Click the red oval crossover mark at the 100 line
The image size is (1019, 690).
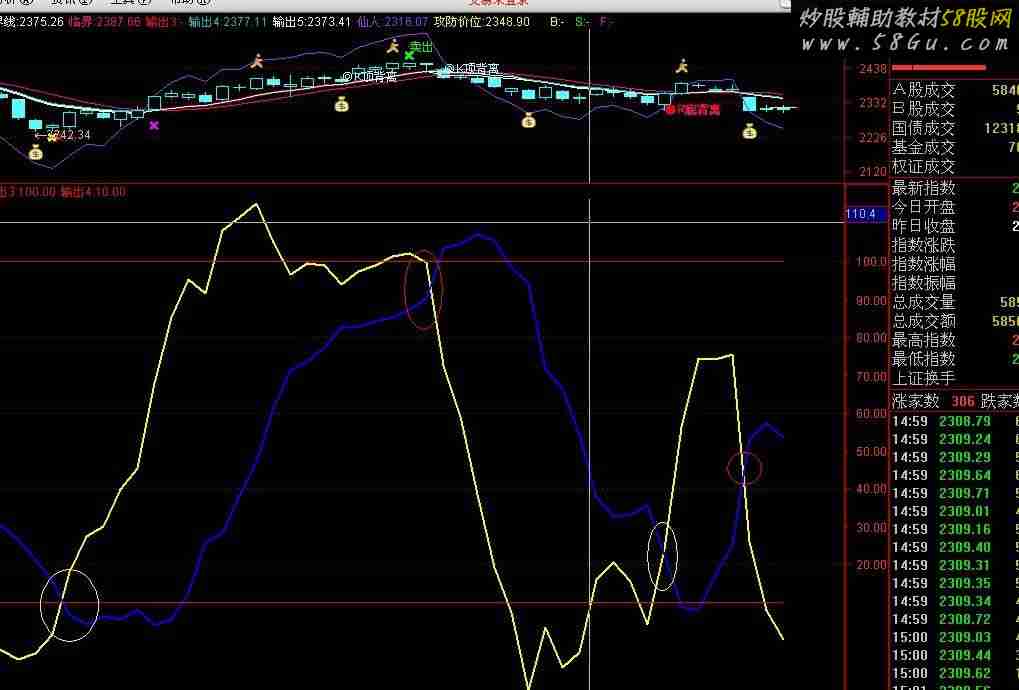[x=423, y=290]
